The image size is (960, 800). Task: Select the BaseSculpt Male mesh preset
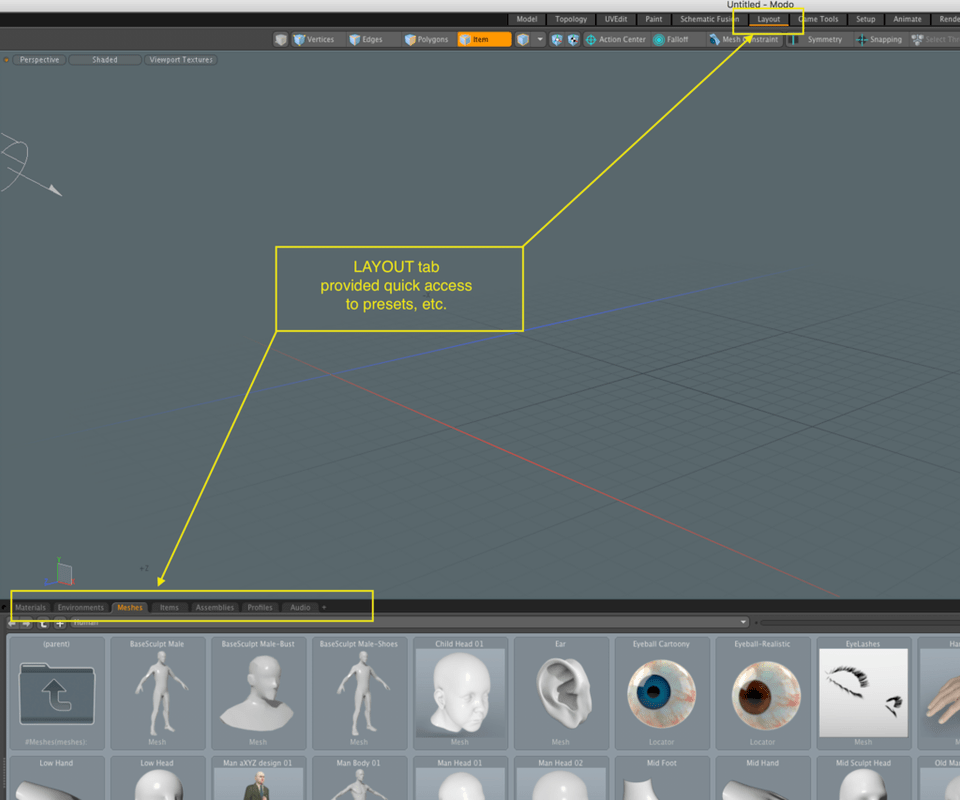[157, 693]
